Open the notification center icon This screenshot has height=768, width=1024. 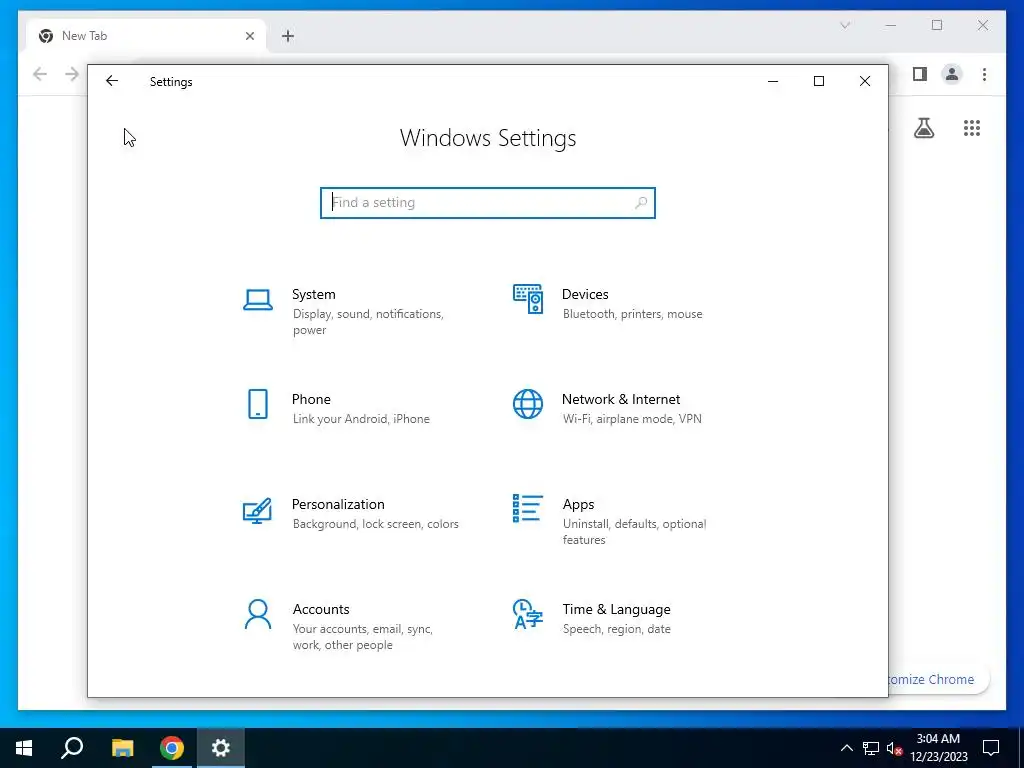pyautogui.click(x=991, y=748)
